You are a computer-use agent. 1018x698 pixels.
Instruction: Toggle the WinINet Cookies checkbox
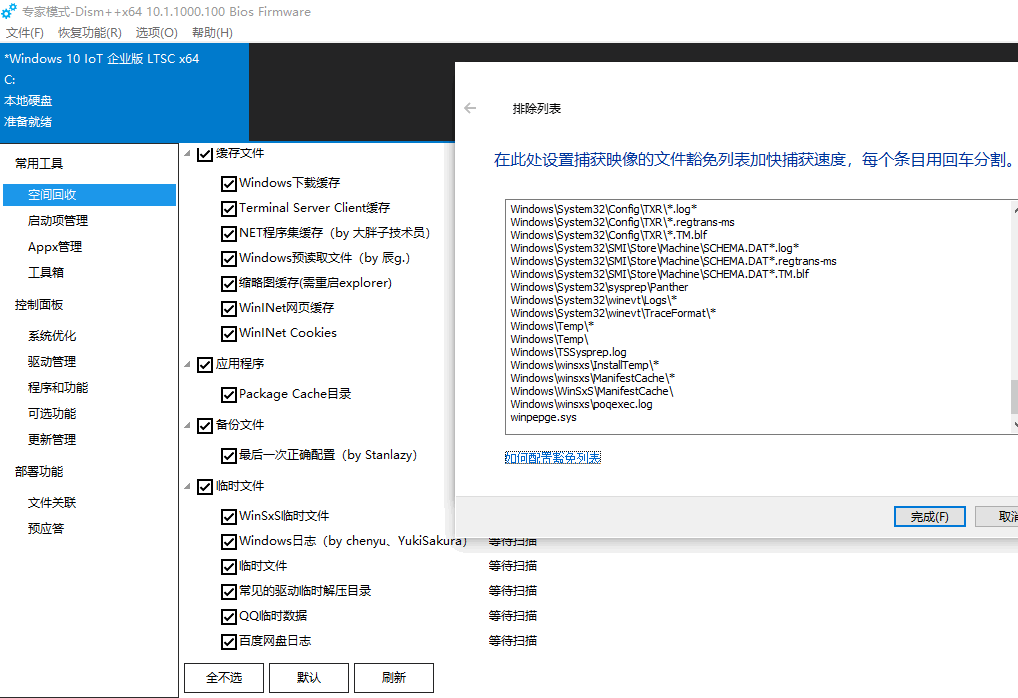tap(229, 333)
